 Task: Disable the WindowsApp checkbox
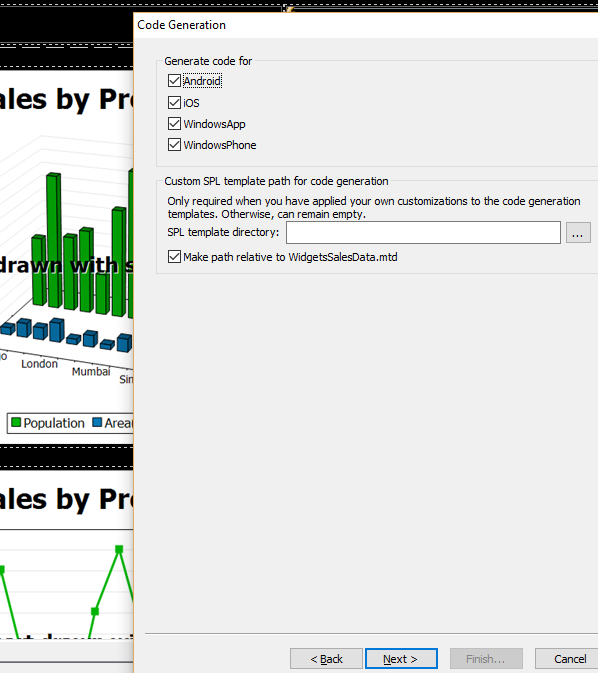tap(174, 124)
